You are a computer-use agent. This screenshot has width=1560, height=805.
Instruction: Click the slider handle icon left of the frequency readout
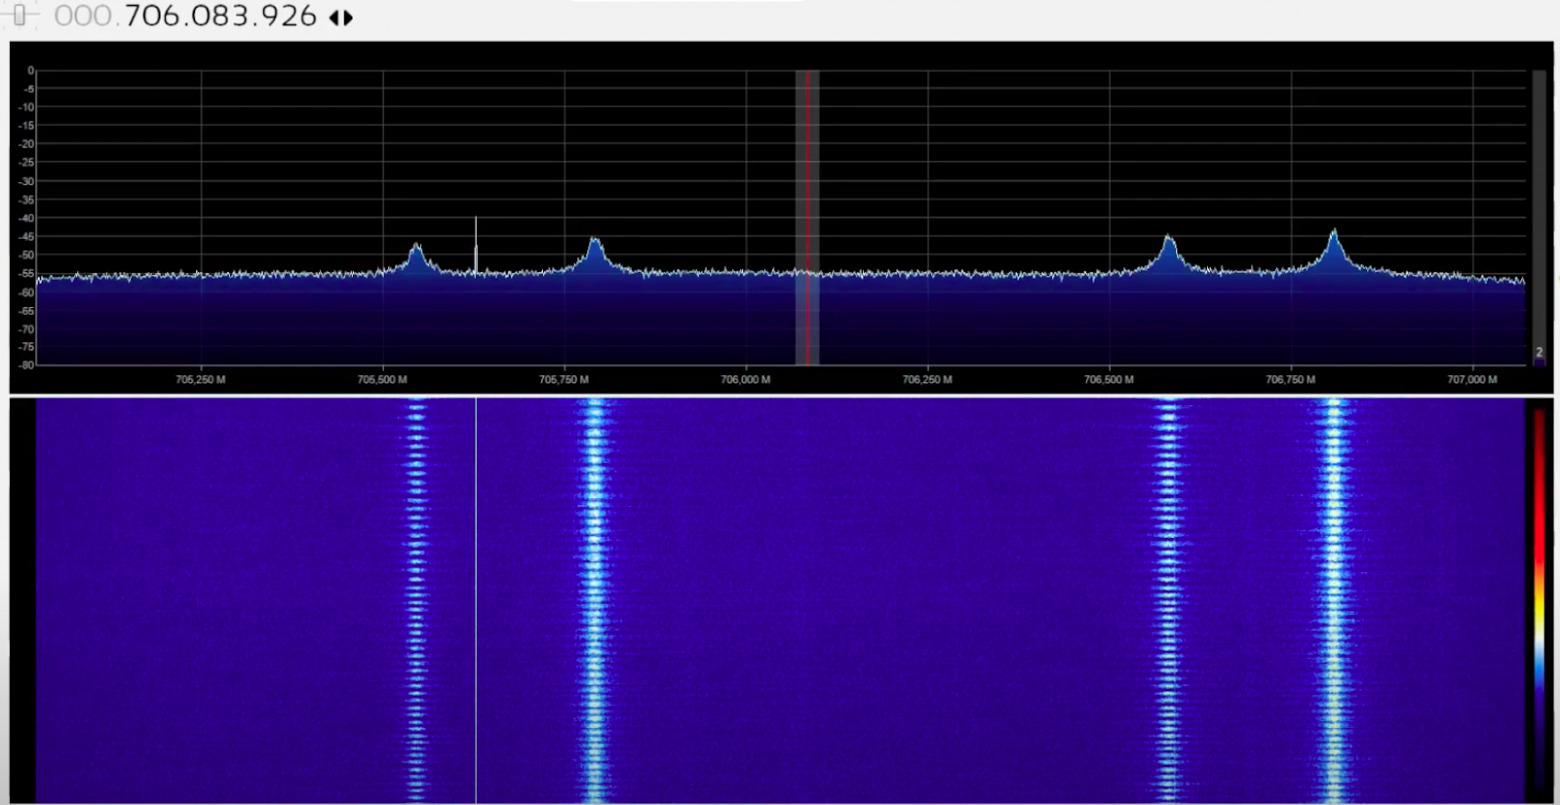click(20, 15)
